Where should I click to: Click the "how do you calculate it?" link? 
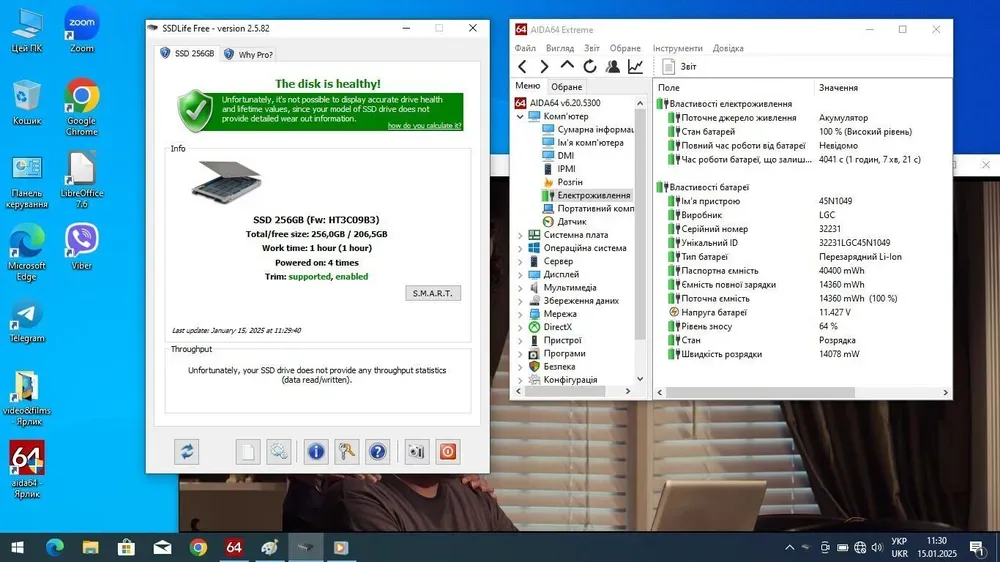(x=424, y=126)
